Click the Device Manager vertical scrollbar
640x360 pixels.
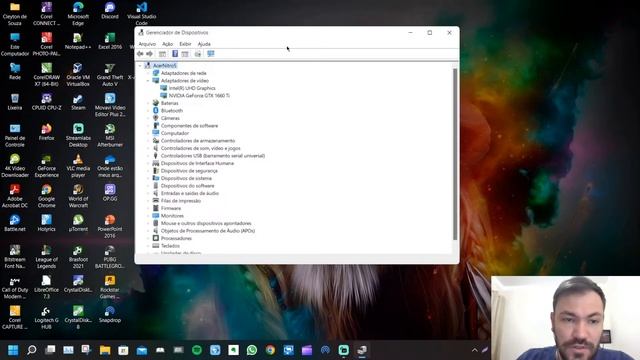pyautogui.click(x=455, y=154)
